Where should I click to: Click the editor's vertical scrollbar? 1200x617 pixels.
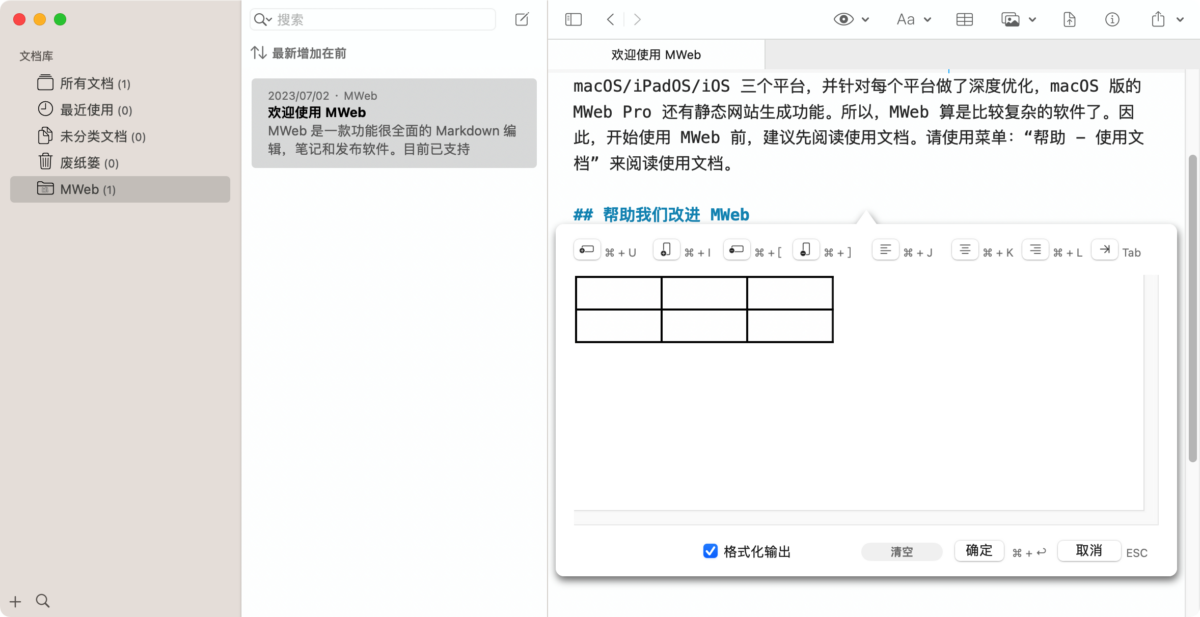pyautogui.click(x=1192, y=308)
